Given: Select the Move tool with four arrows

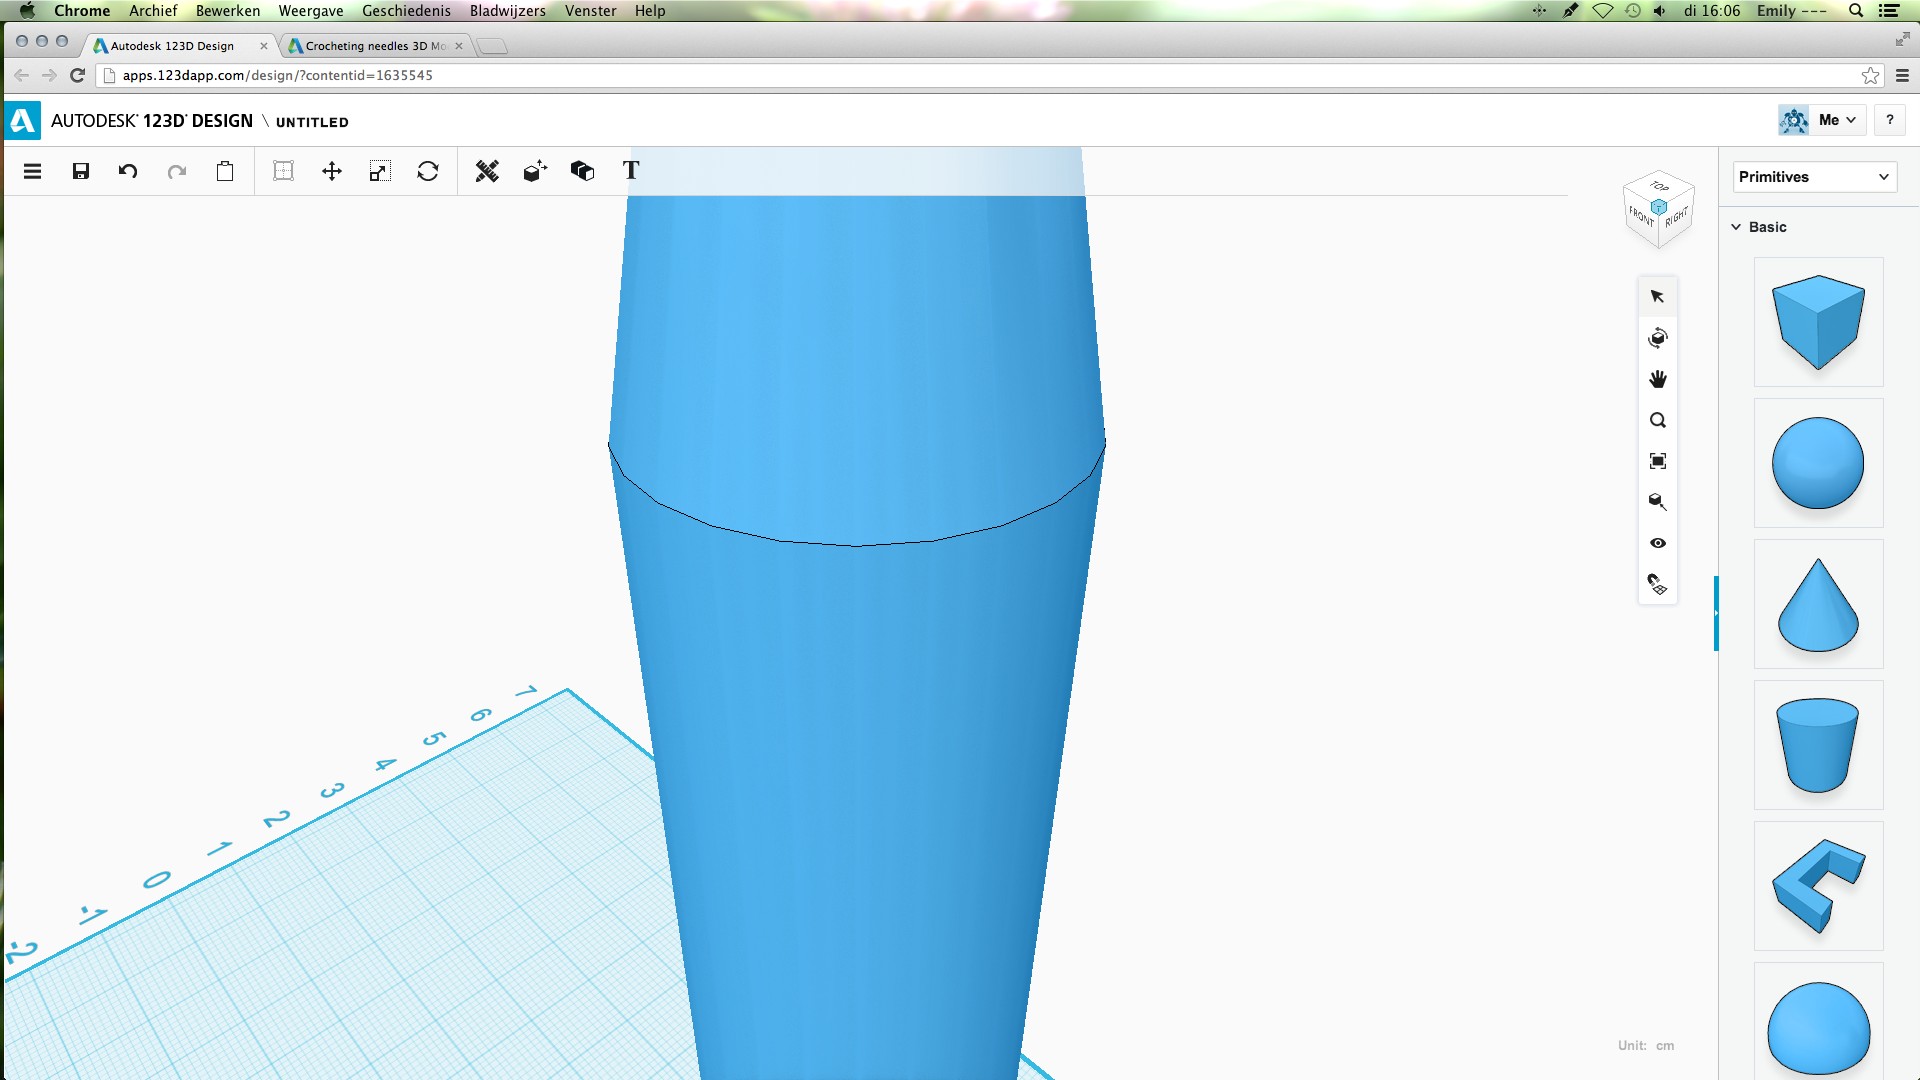Looking at the screenshot, I should click(x=332, y=171).
